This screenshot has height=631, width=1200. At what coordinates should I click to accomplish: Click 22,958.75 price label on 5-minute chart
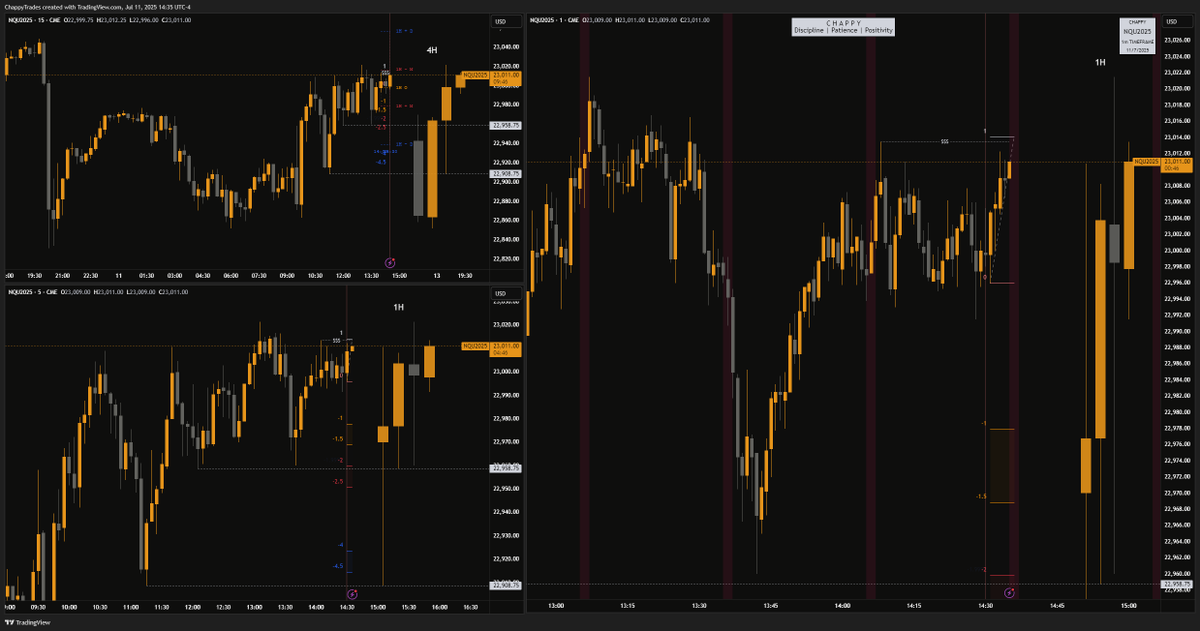point(506,468)
